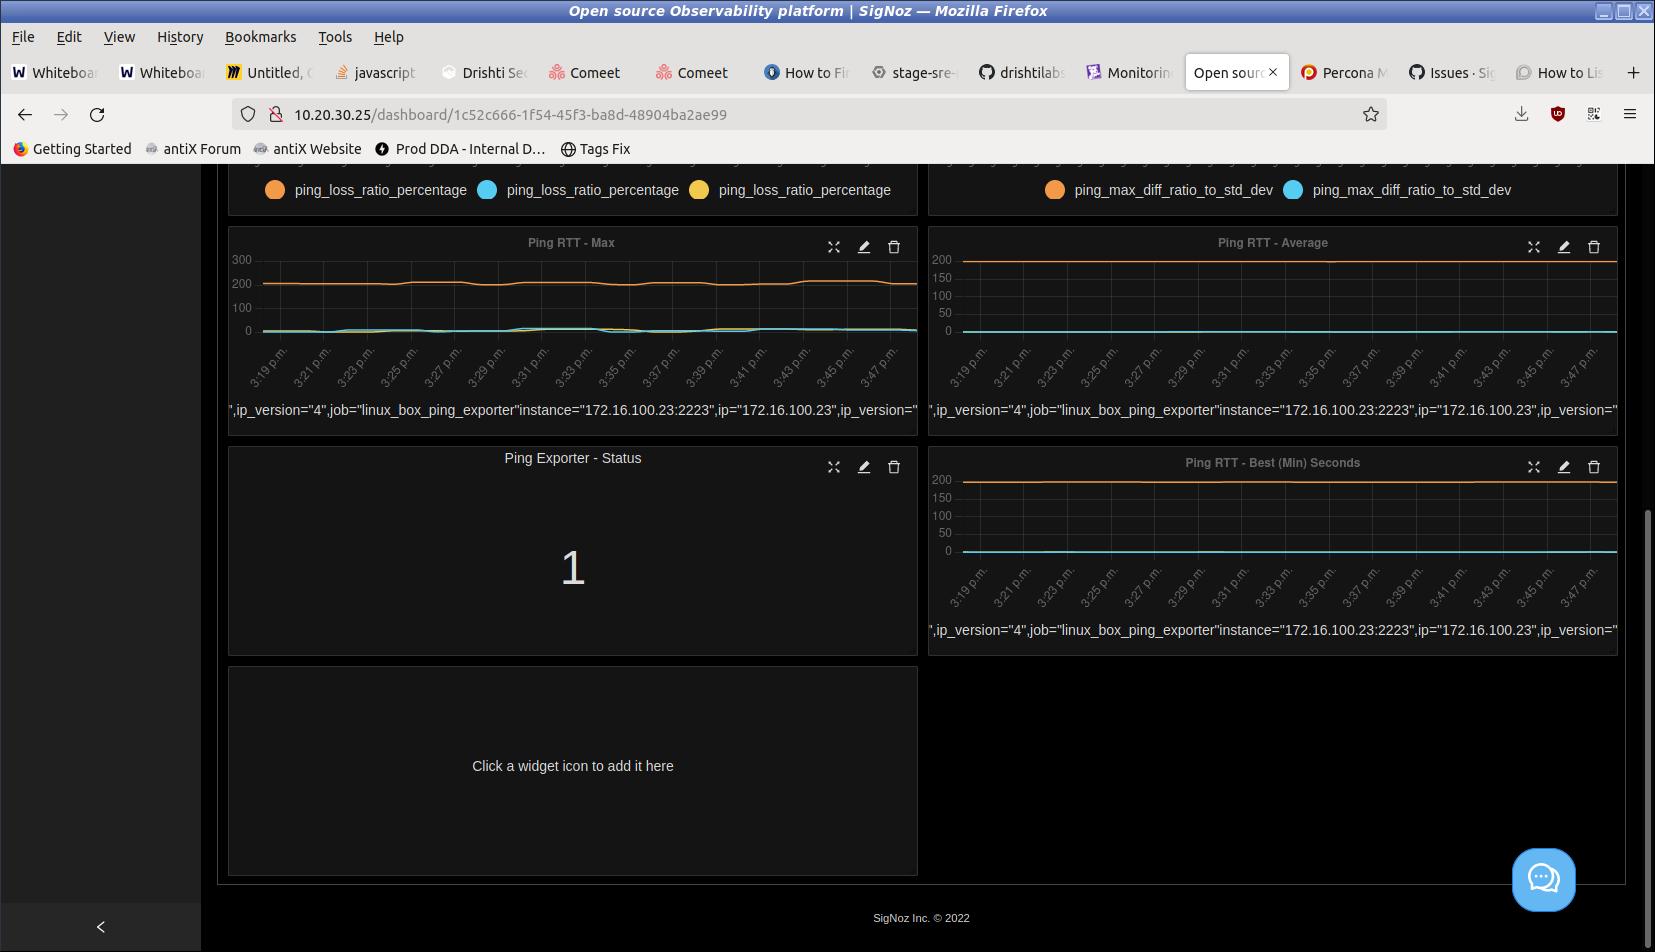Open a new browser tab
Image resolution: width=1655 pixels, height=952 pixels.
(x=1633, y=72)
